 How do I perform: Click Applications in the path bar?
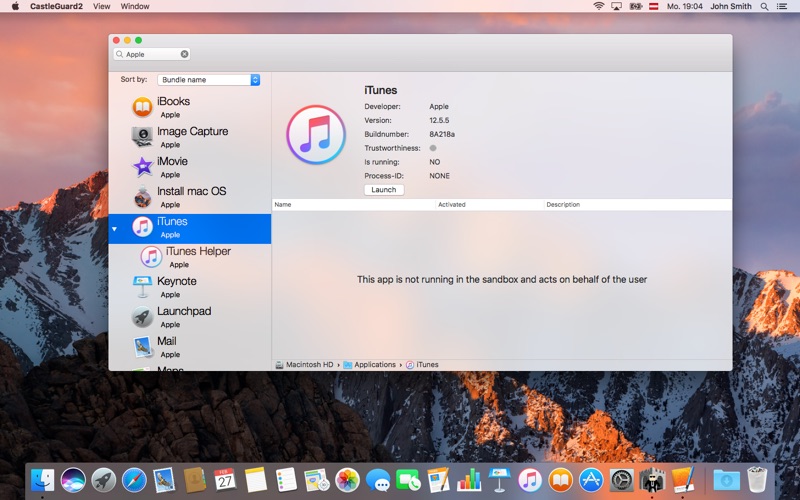point(369,365)
